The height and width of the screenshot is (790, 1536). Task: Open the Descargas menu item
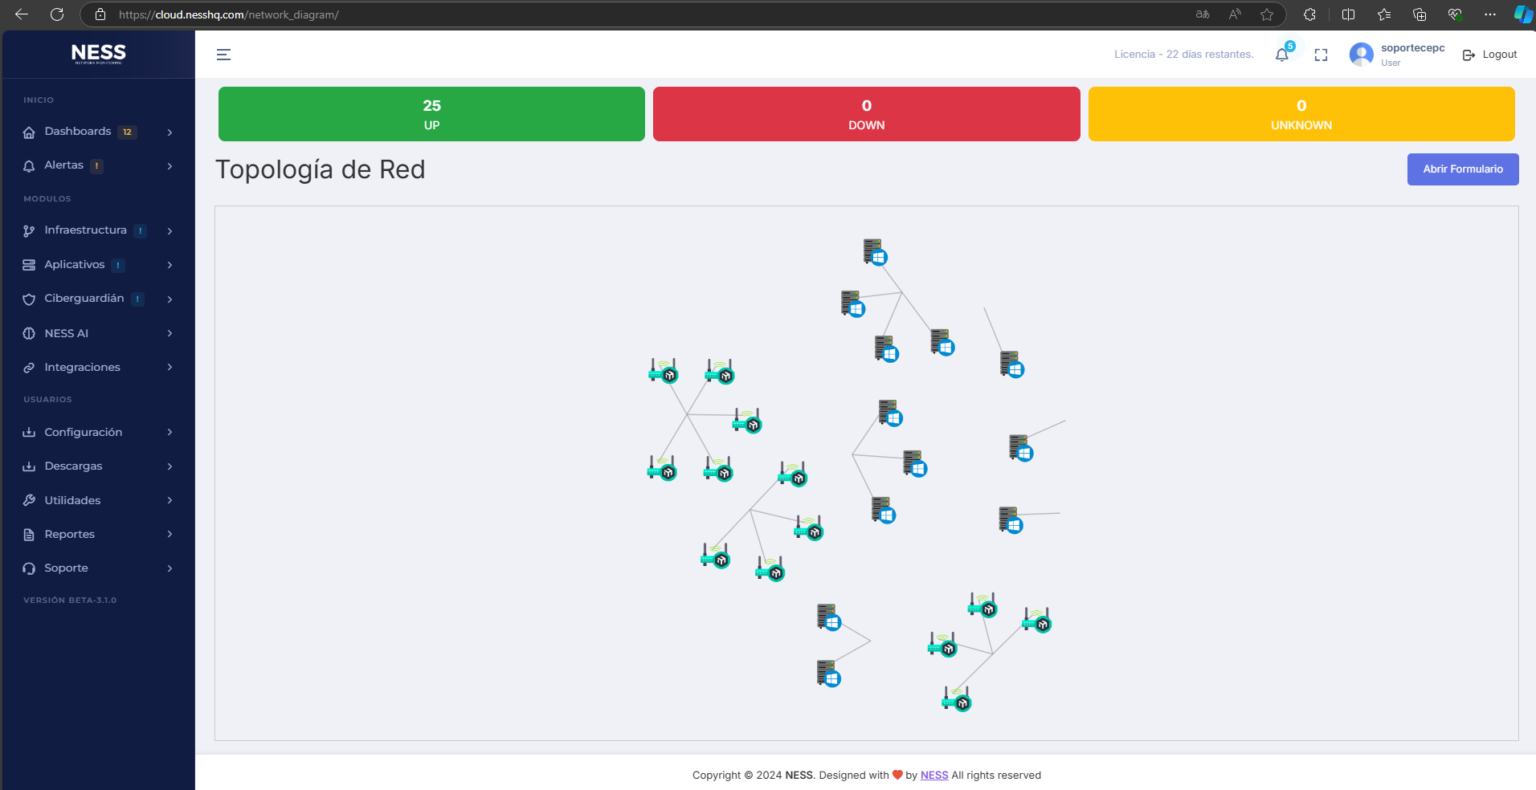(74, 466)
